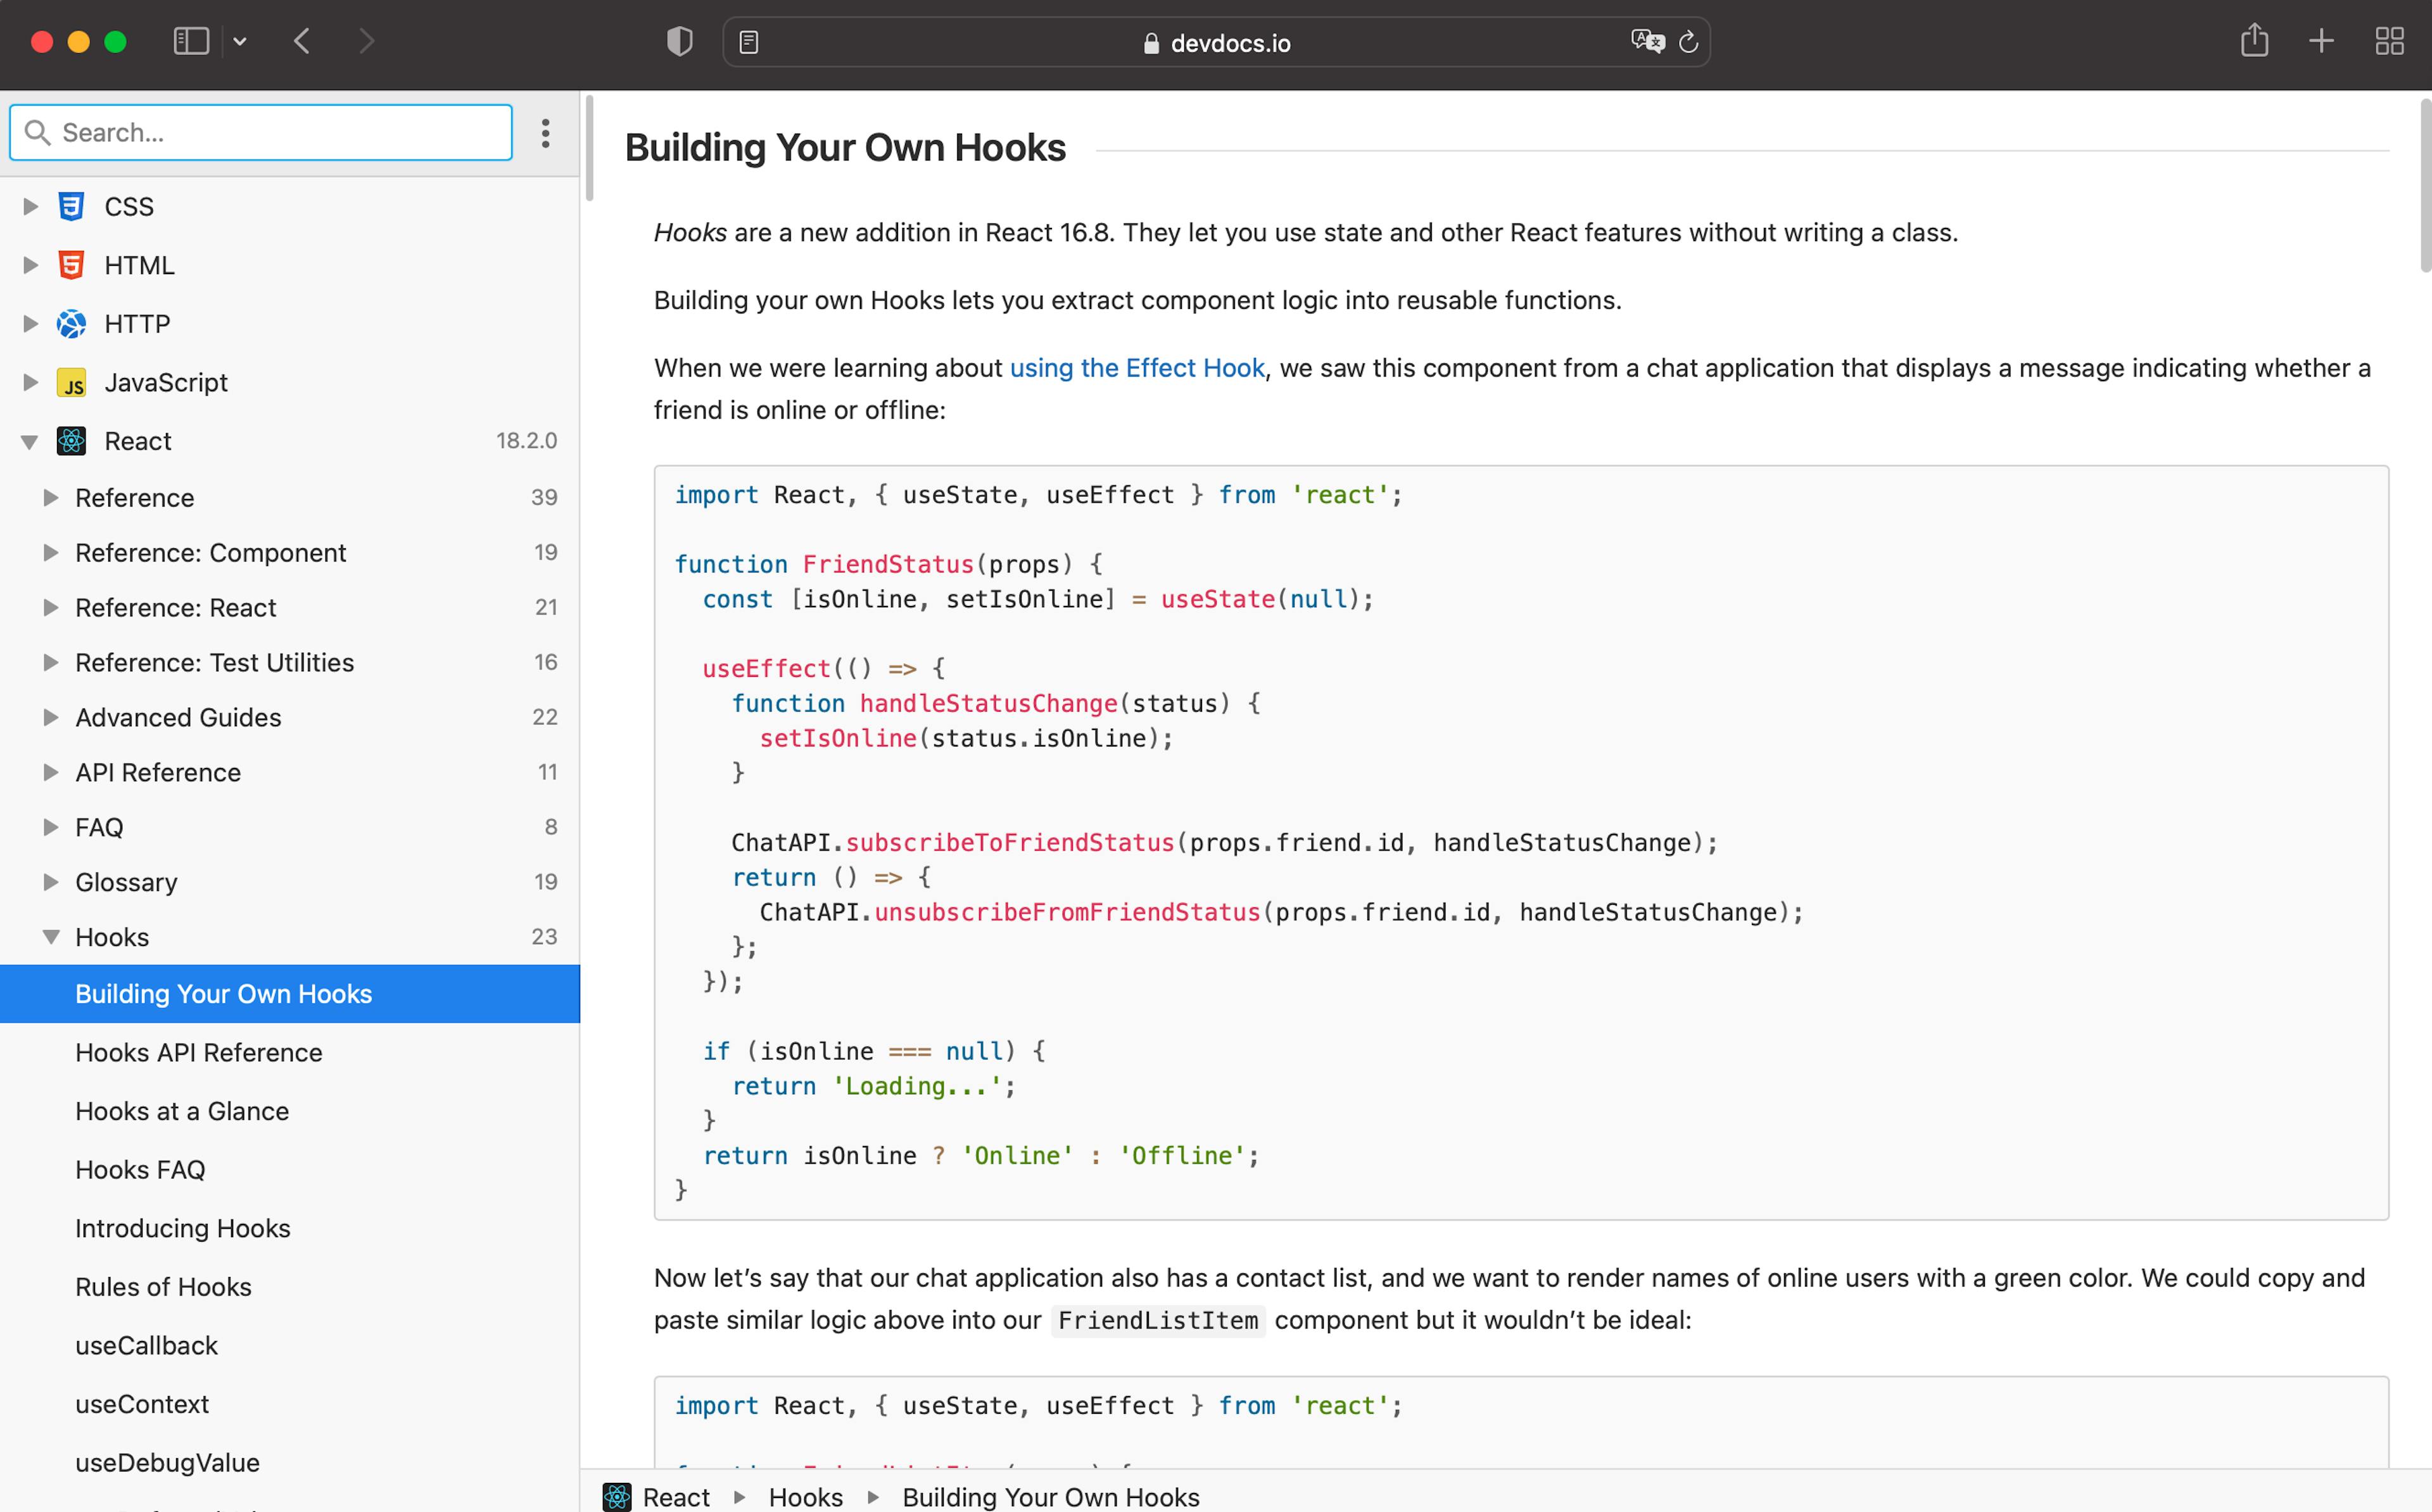Click the sidebar scrollbar thumb
Viewport: 2432px width, 1512px height.
click(x=589, y=148)
